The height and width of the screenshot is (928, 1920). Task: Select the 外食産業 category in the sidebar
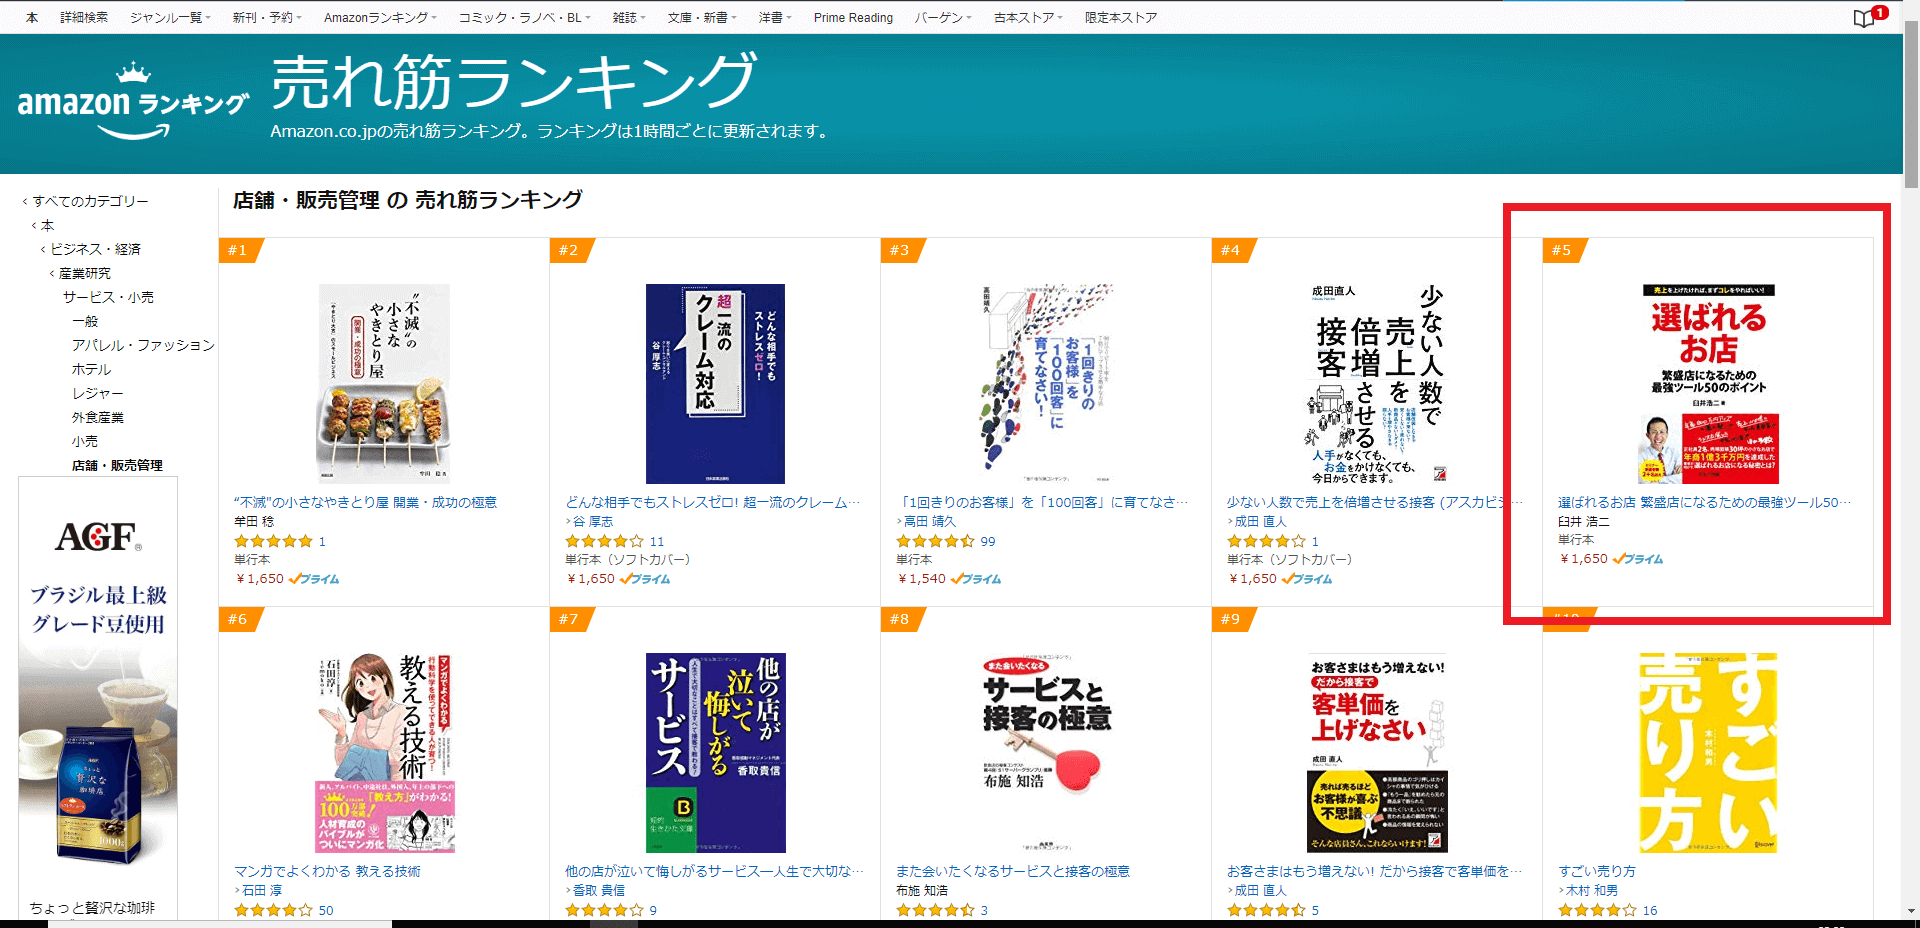[x=98, y=417]
